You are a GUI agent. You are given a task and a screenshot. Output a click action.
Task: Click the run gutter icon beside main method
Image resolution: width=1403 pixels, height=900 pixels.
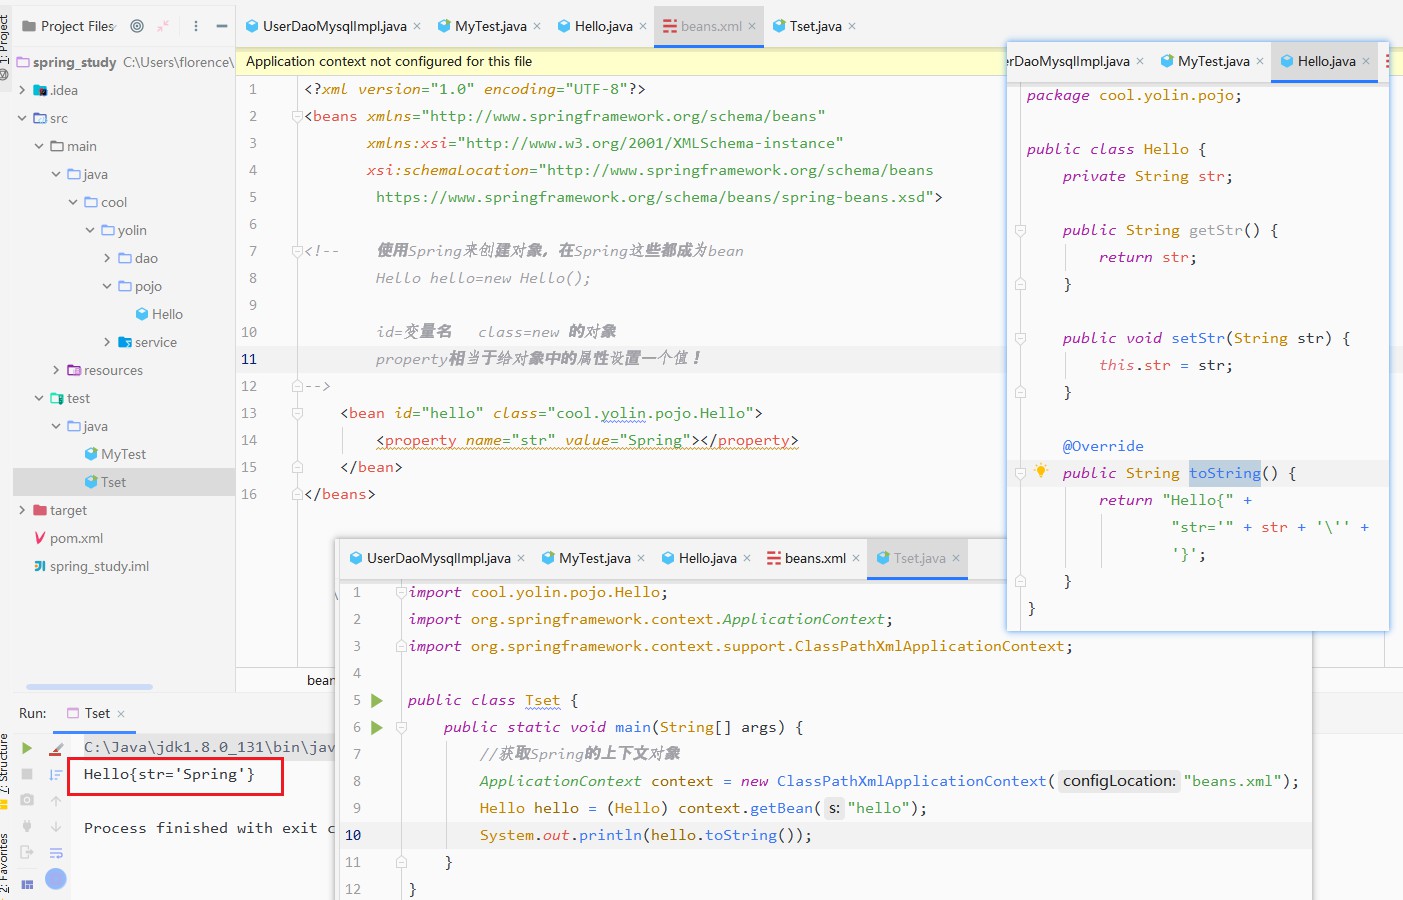click(377, 727)
